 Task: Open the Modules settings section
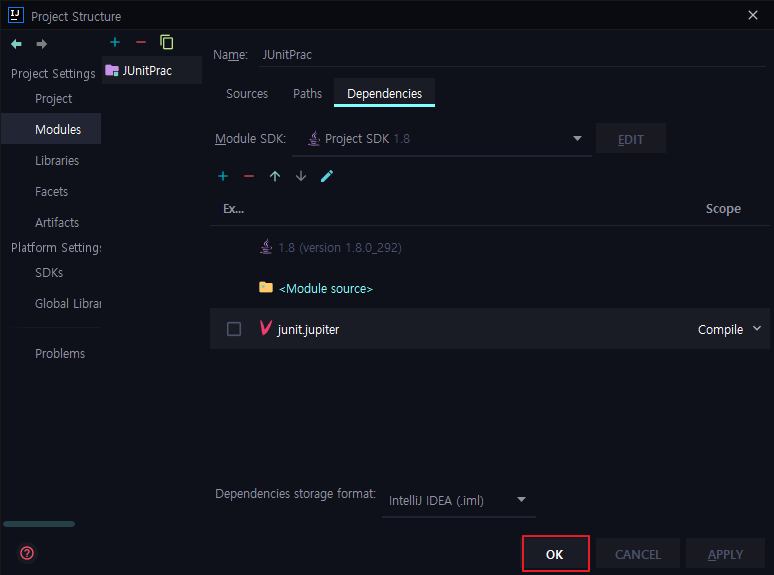pos(51,129)
